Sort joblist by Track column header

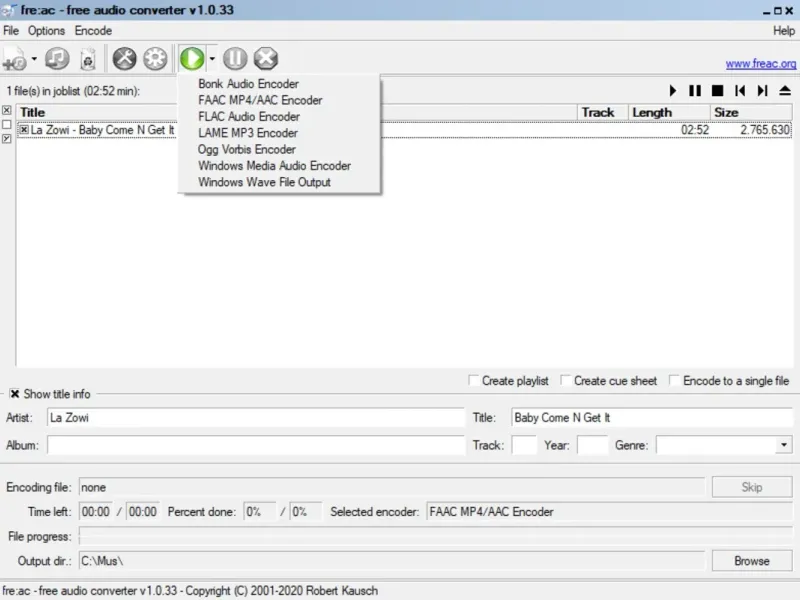click(603, 112)
